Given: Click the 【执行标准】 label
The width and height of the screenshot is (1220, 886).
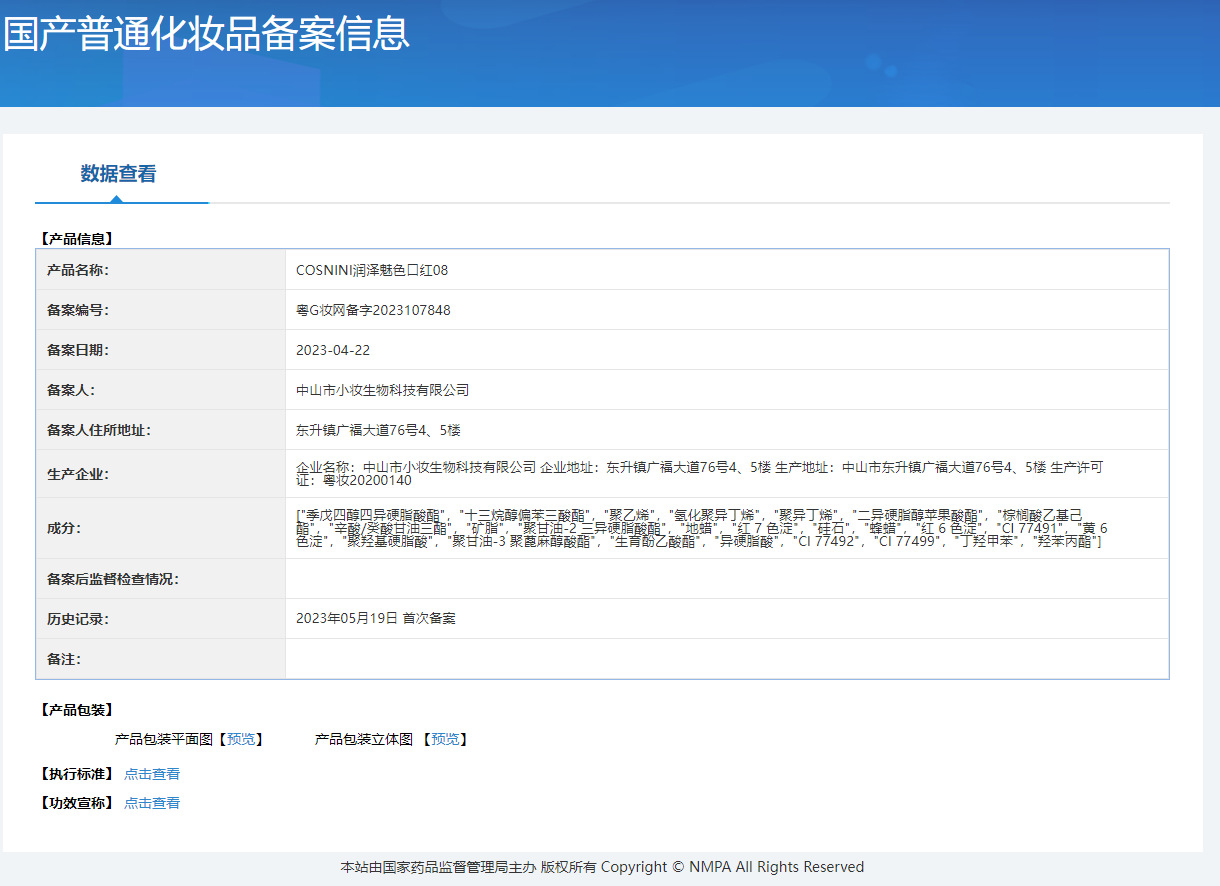Looking at the screenshot, I should 77,774.
